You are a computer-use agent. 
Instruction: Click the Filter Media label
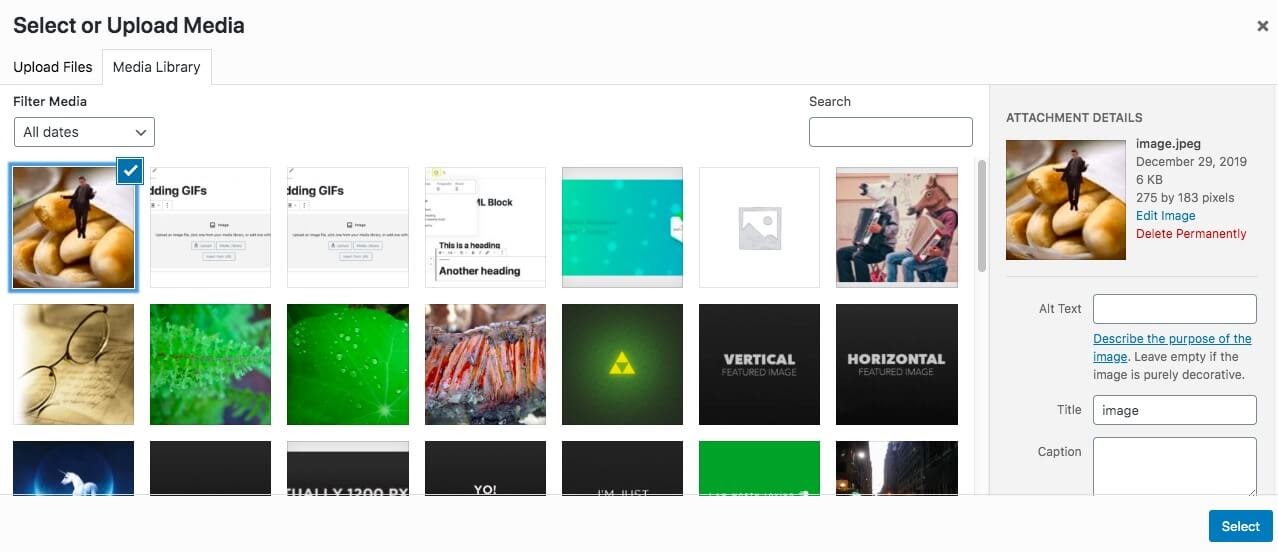(x=50, y=101)
